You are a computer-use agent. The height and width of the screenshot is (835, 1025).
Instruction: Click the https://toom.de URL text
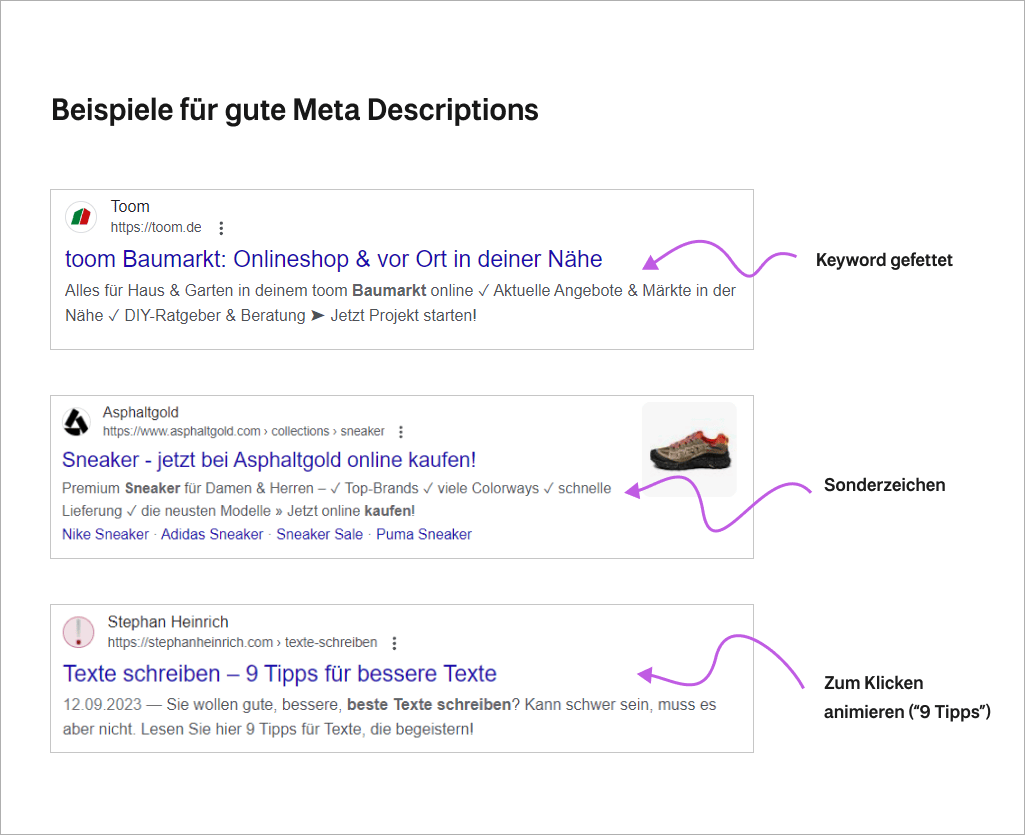156,228
